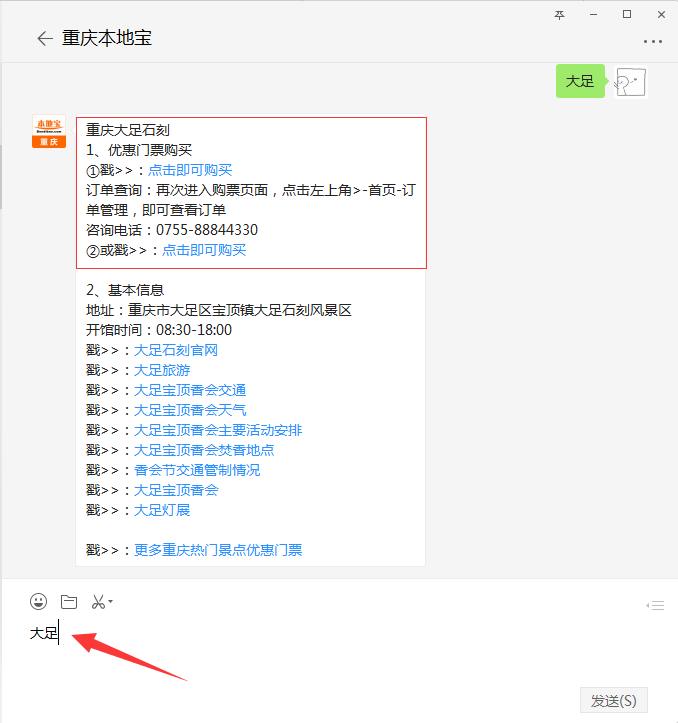Open the 大足宝顶香会交通 link
The width and height of the screenshot is (678, 723).
(190, 390)
